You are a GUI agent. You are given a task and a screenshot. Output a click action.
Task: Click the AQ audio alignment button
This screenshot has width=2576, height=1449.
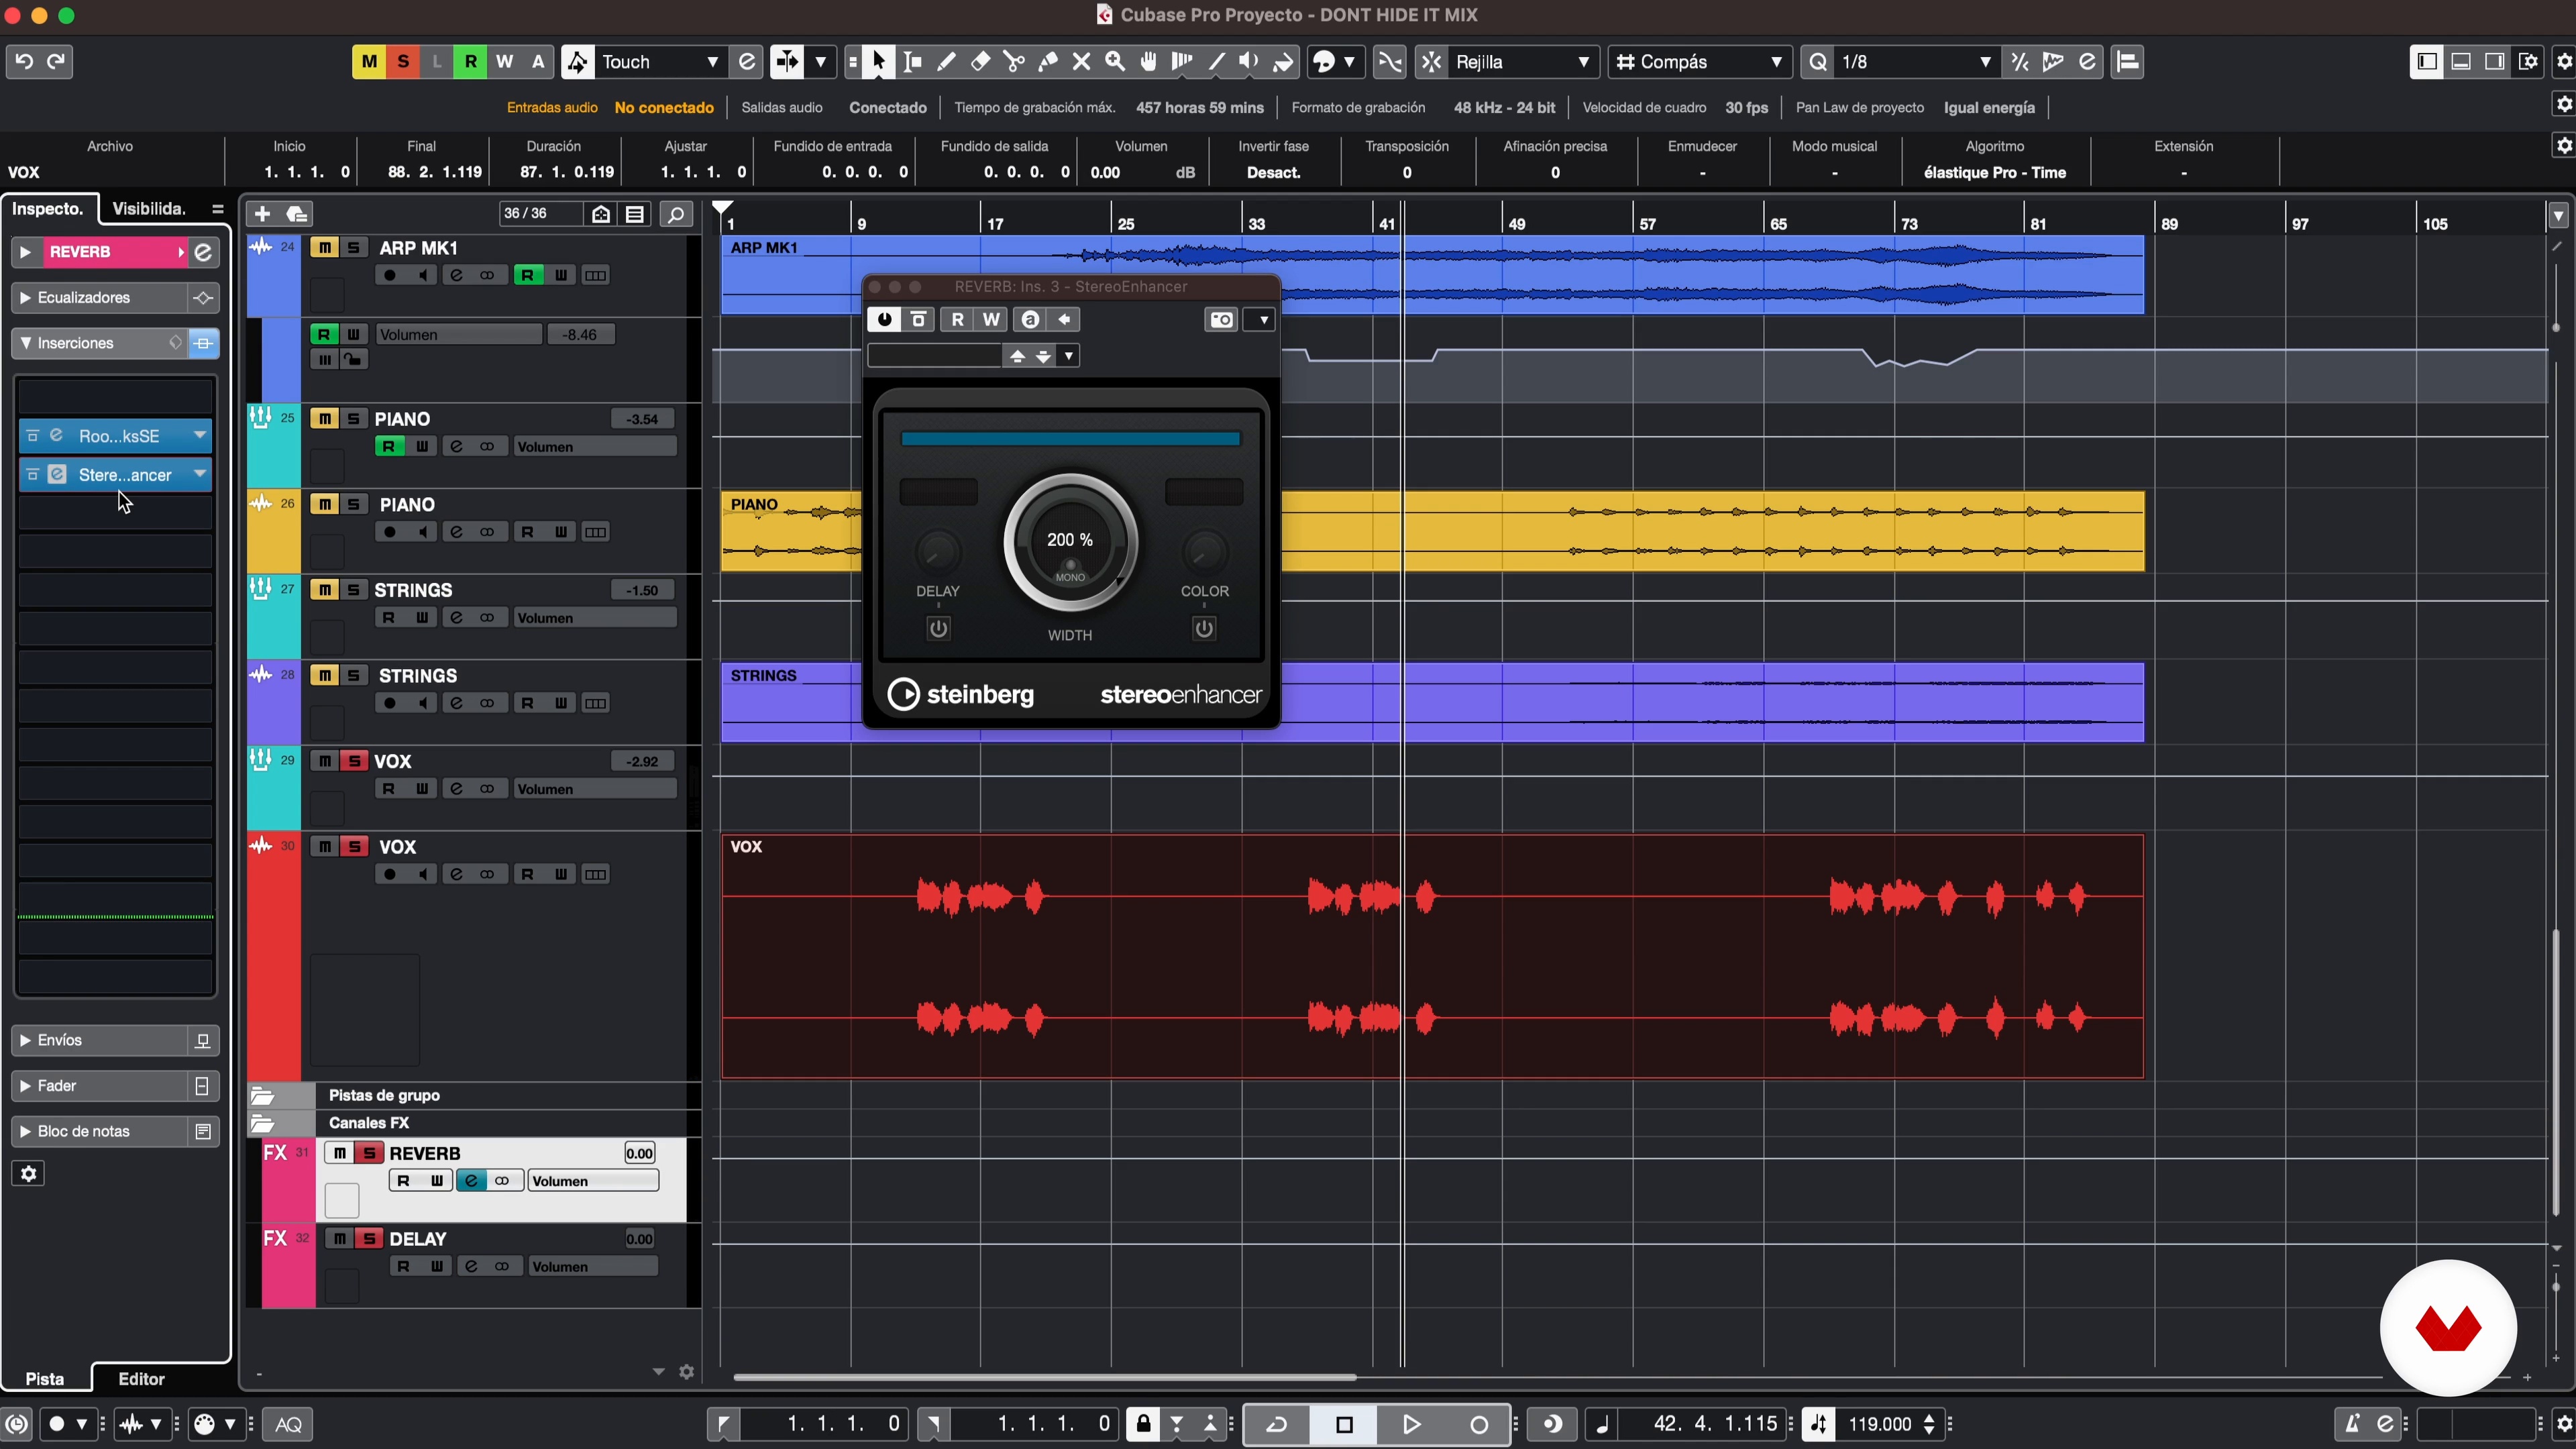[289, 1424]
